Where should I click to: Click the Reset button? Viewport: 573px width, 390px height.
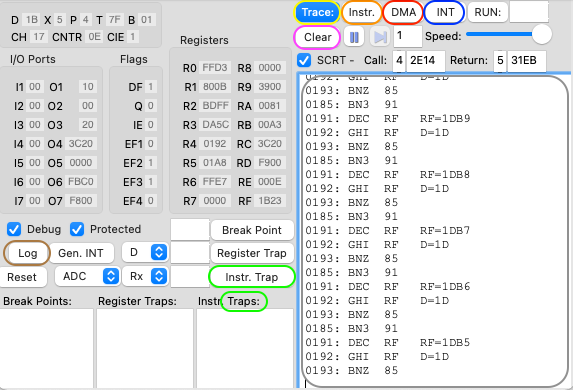[x=22, y=277]
